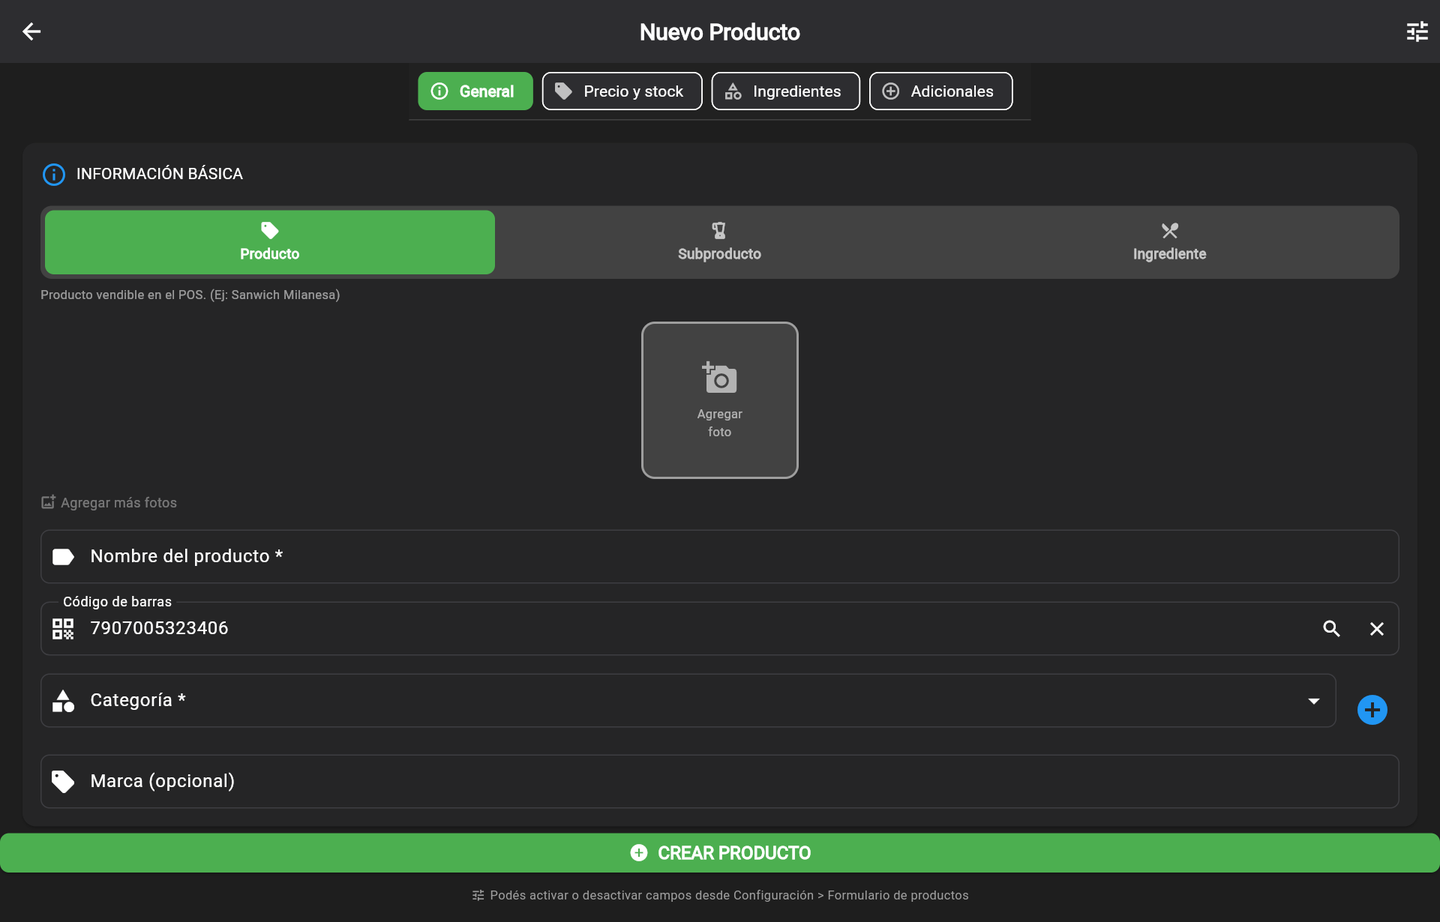Select the Subproducto type option
1440x922 pixels.
[720, 242]
